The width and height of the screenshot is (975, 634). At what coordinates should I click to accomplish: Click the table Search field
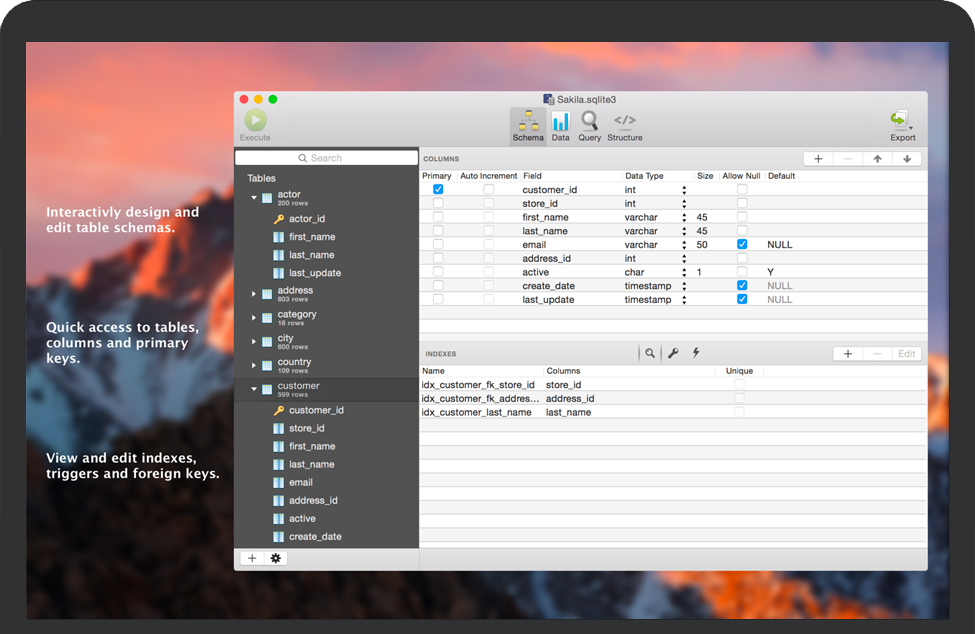pyautogui.click(x=326, y=158)
